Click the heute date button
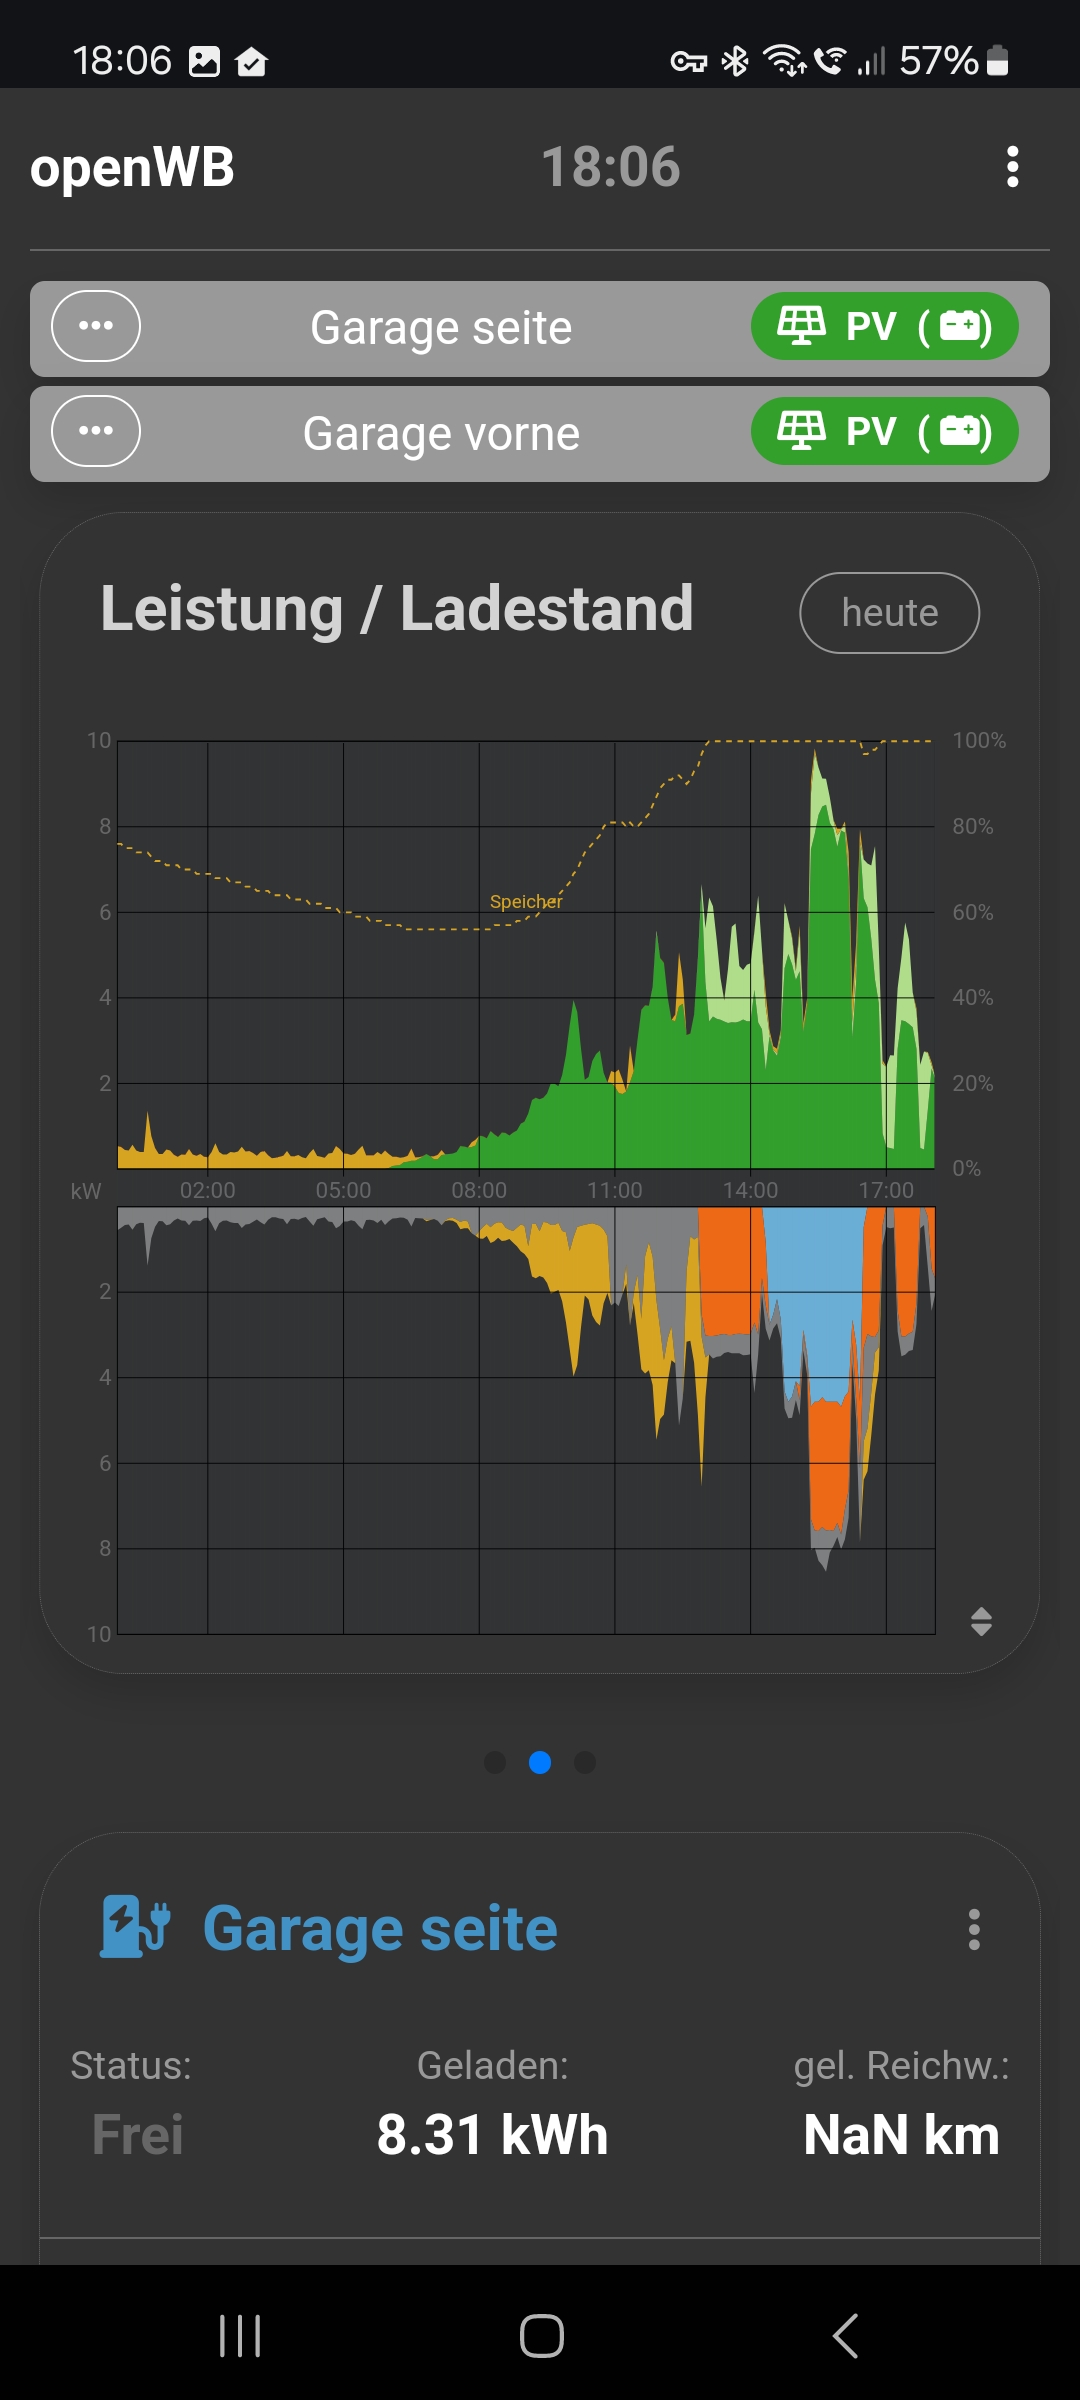1080x2400 pixels. (x=889, y=613)
